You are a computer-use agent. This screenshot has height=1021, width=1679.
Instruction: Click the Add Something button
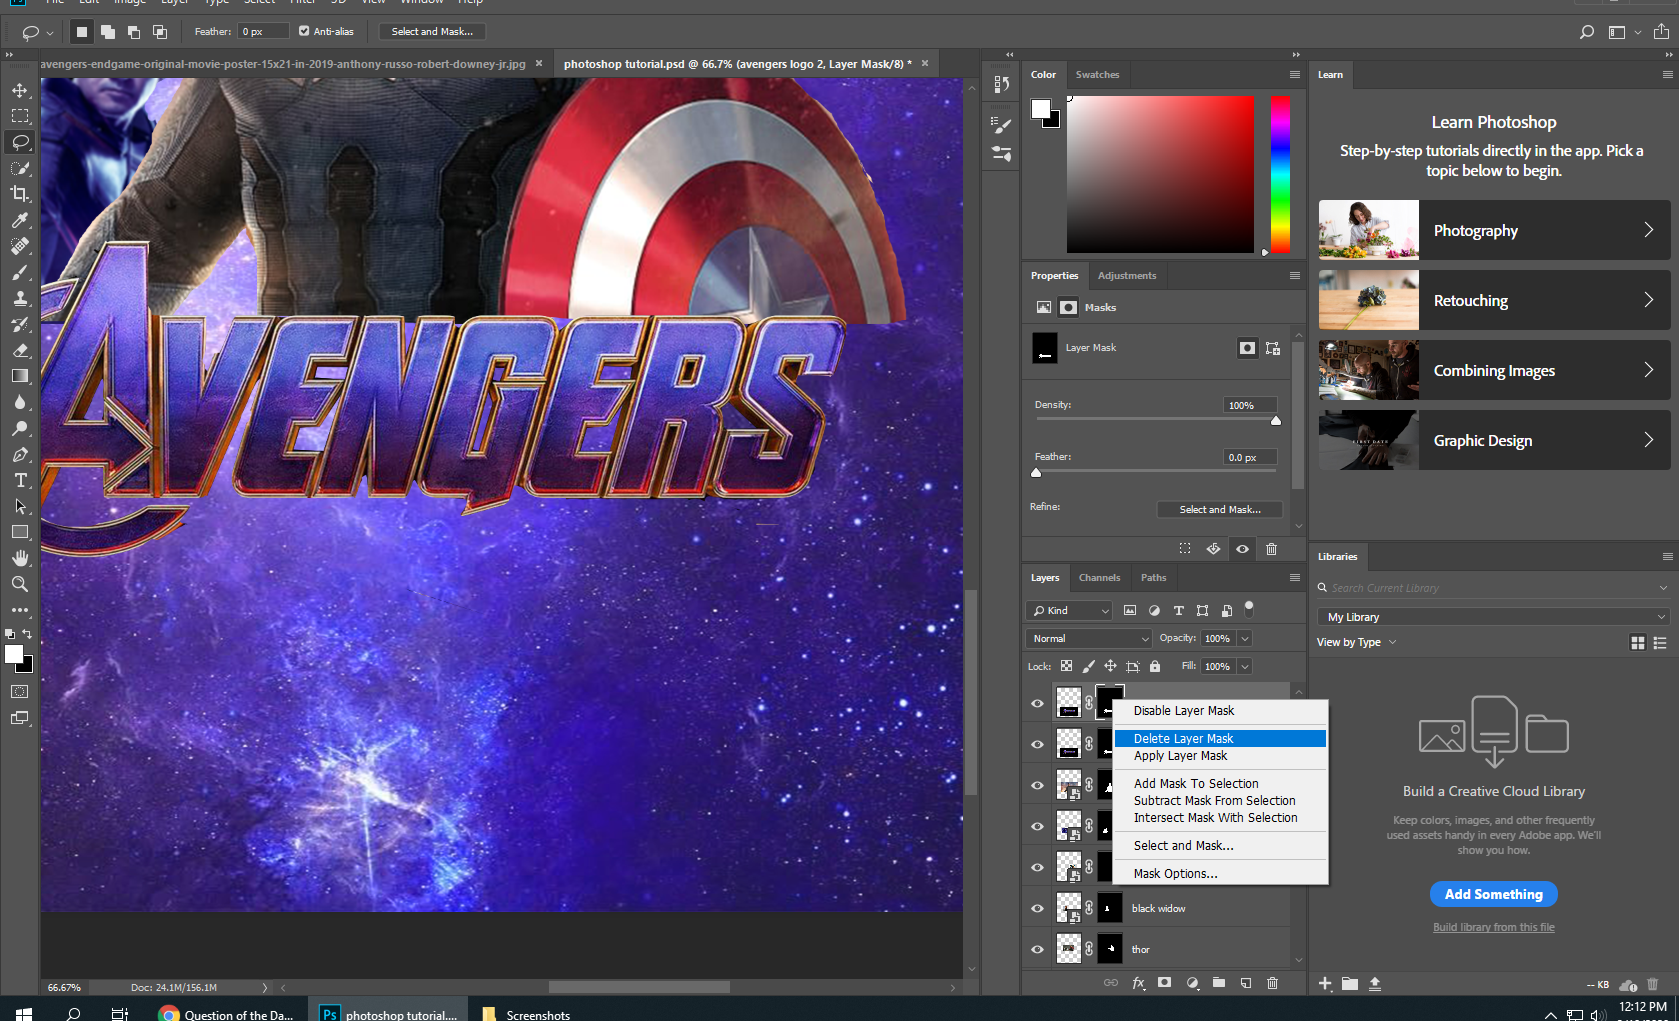coord(1493,894)
